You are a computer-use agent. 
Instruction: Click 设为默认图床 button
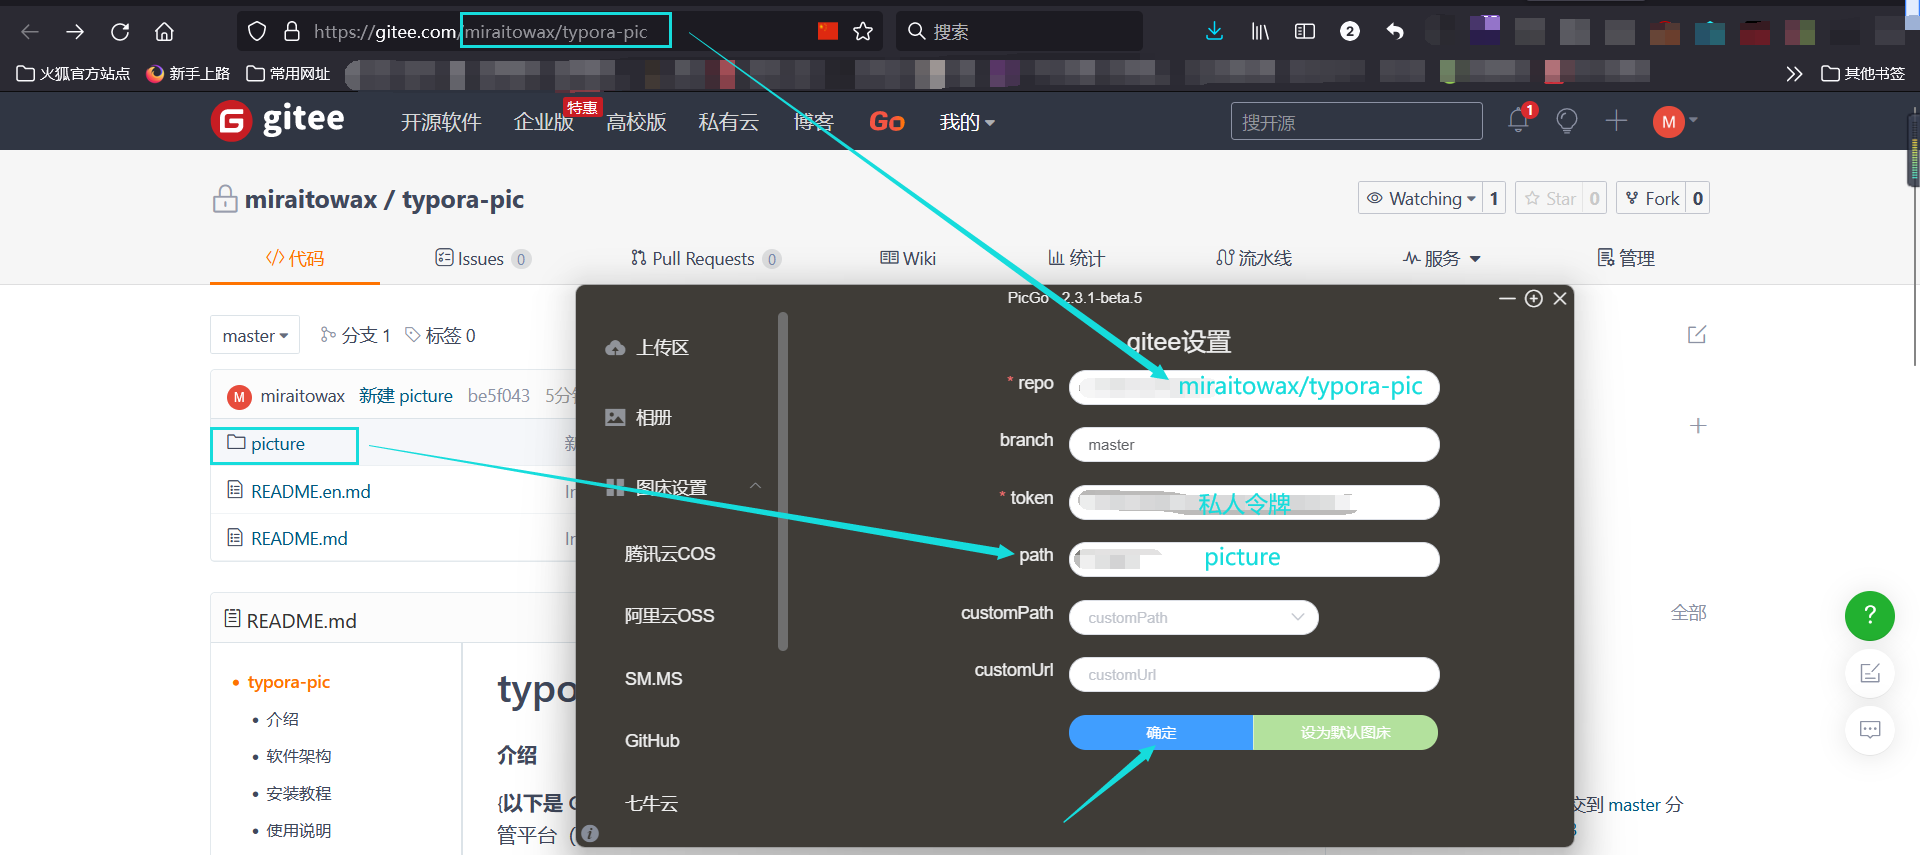click(x=1345, y=733)
